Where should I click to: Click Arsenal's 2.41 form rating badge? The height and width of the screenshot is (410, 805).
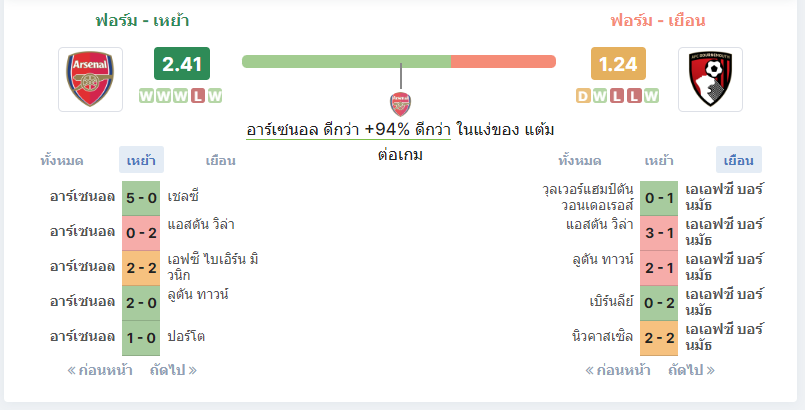tap(182, 64)
